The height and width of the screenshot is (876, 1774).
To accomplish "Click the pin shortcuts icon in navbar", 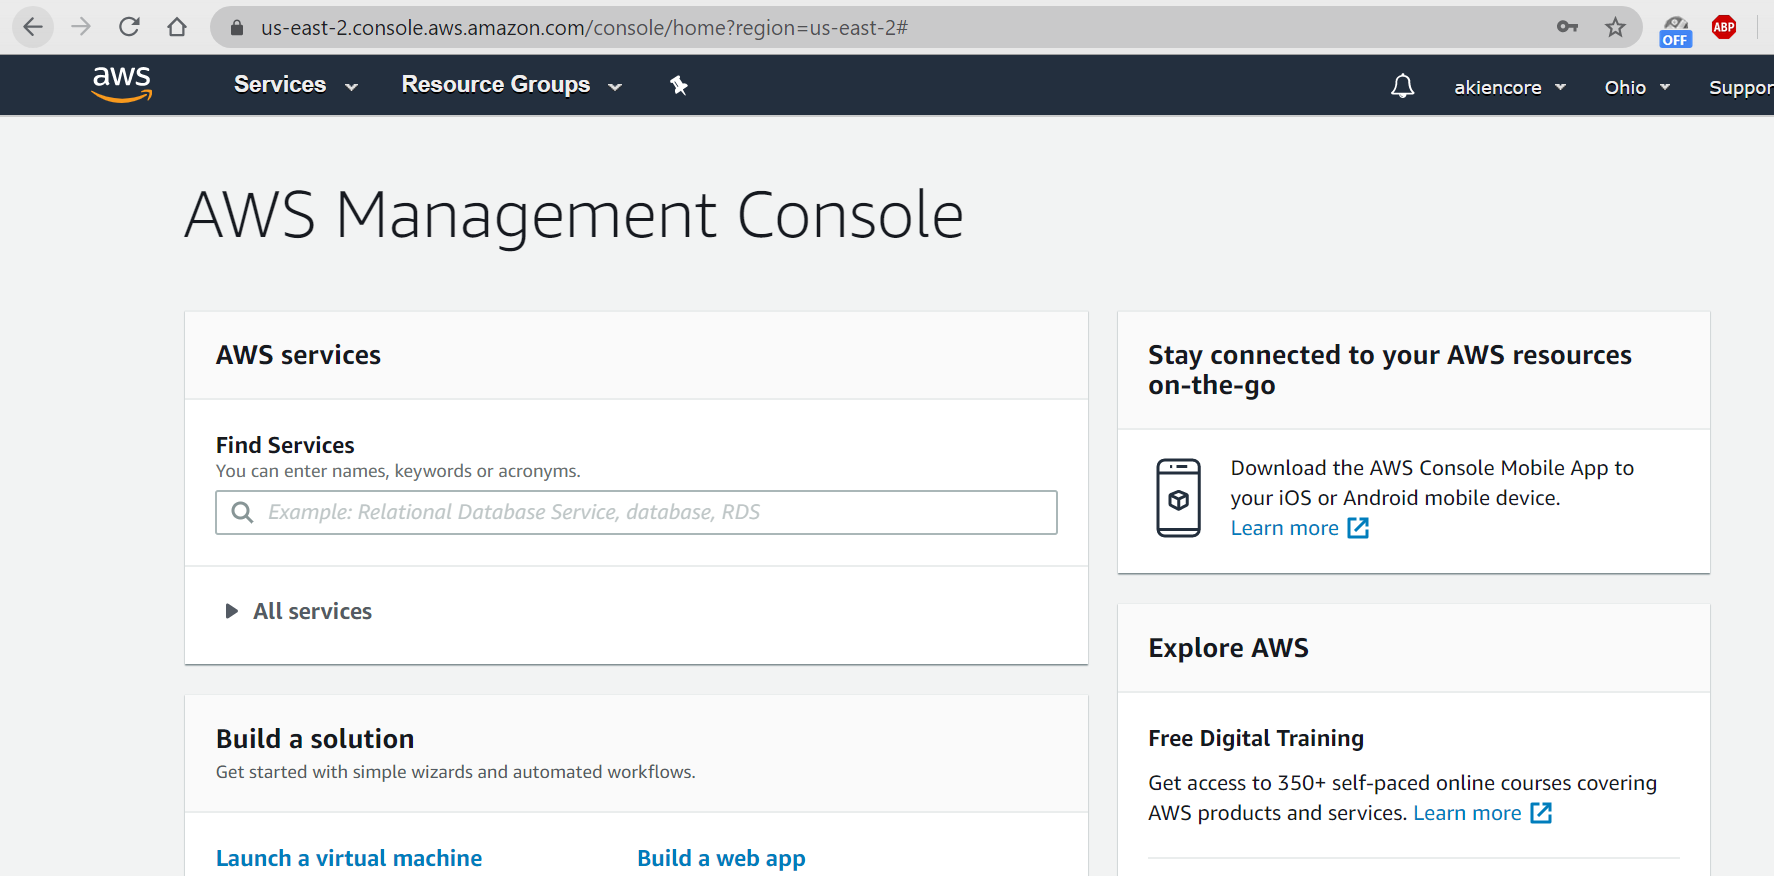I will [x=679, y=86].
